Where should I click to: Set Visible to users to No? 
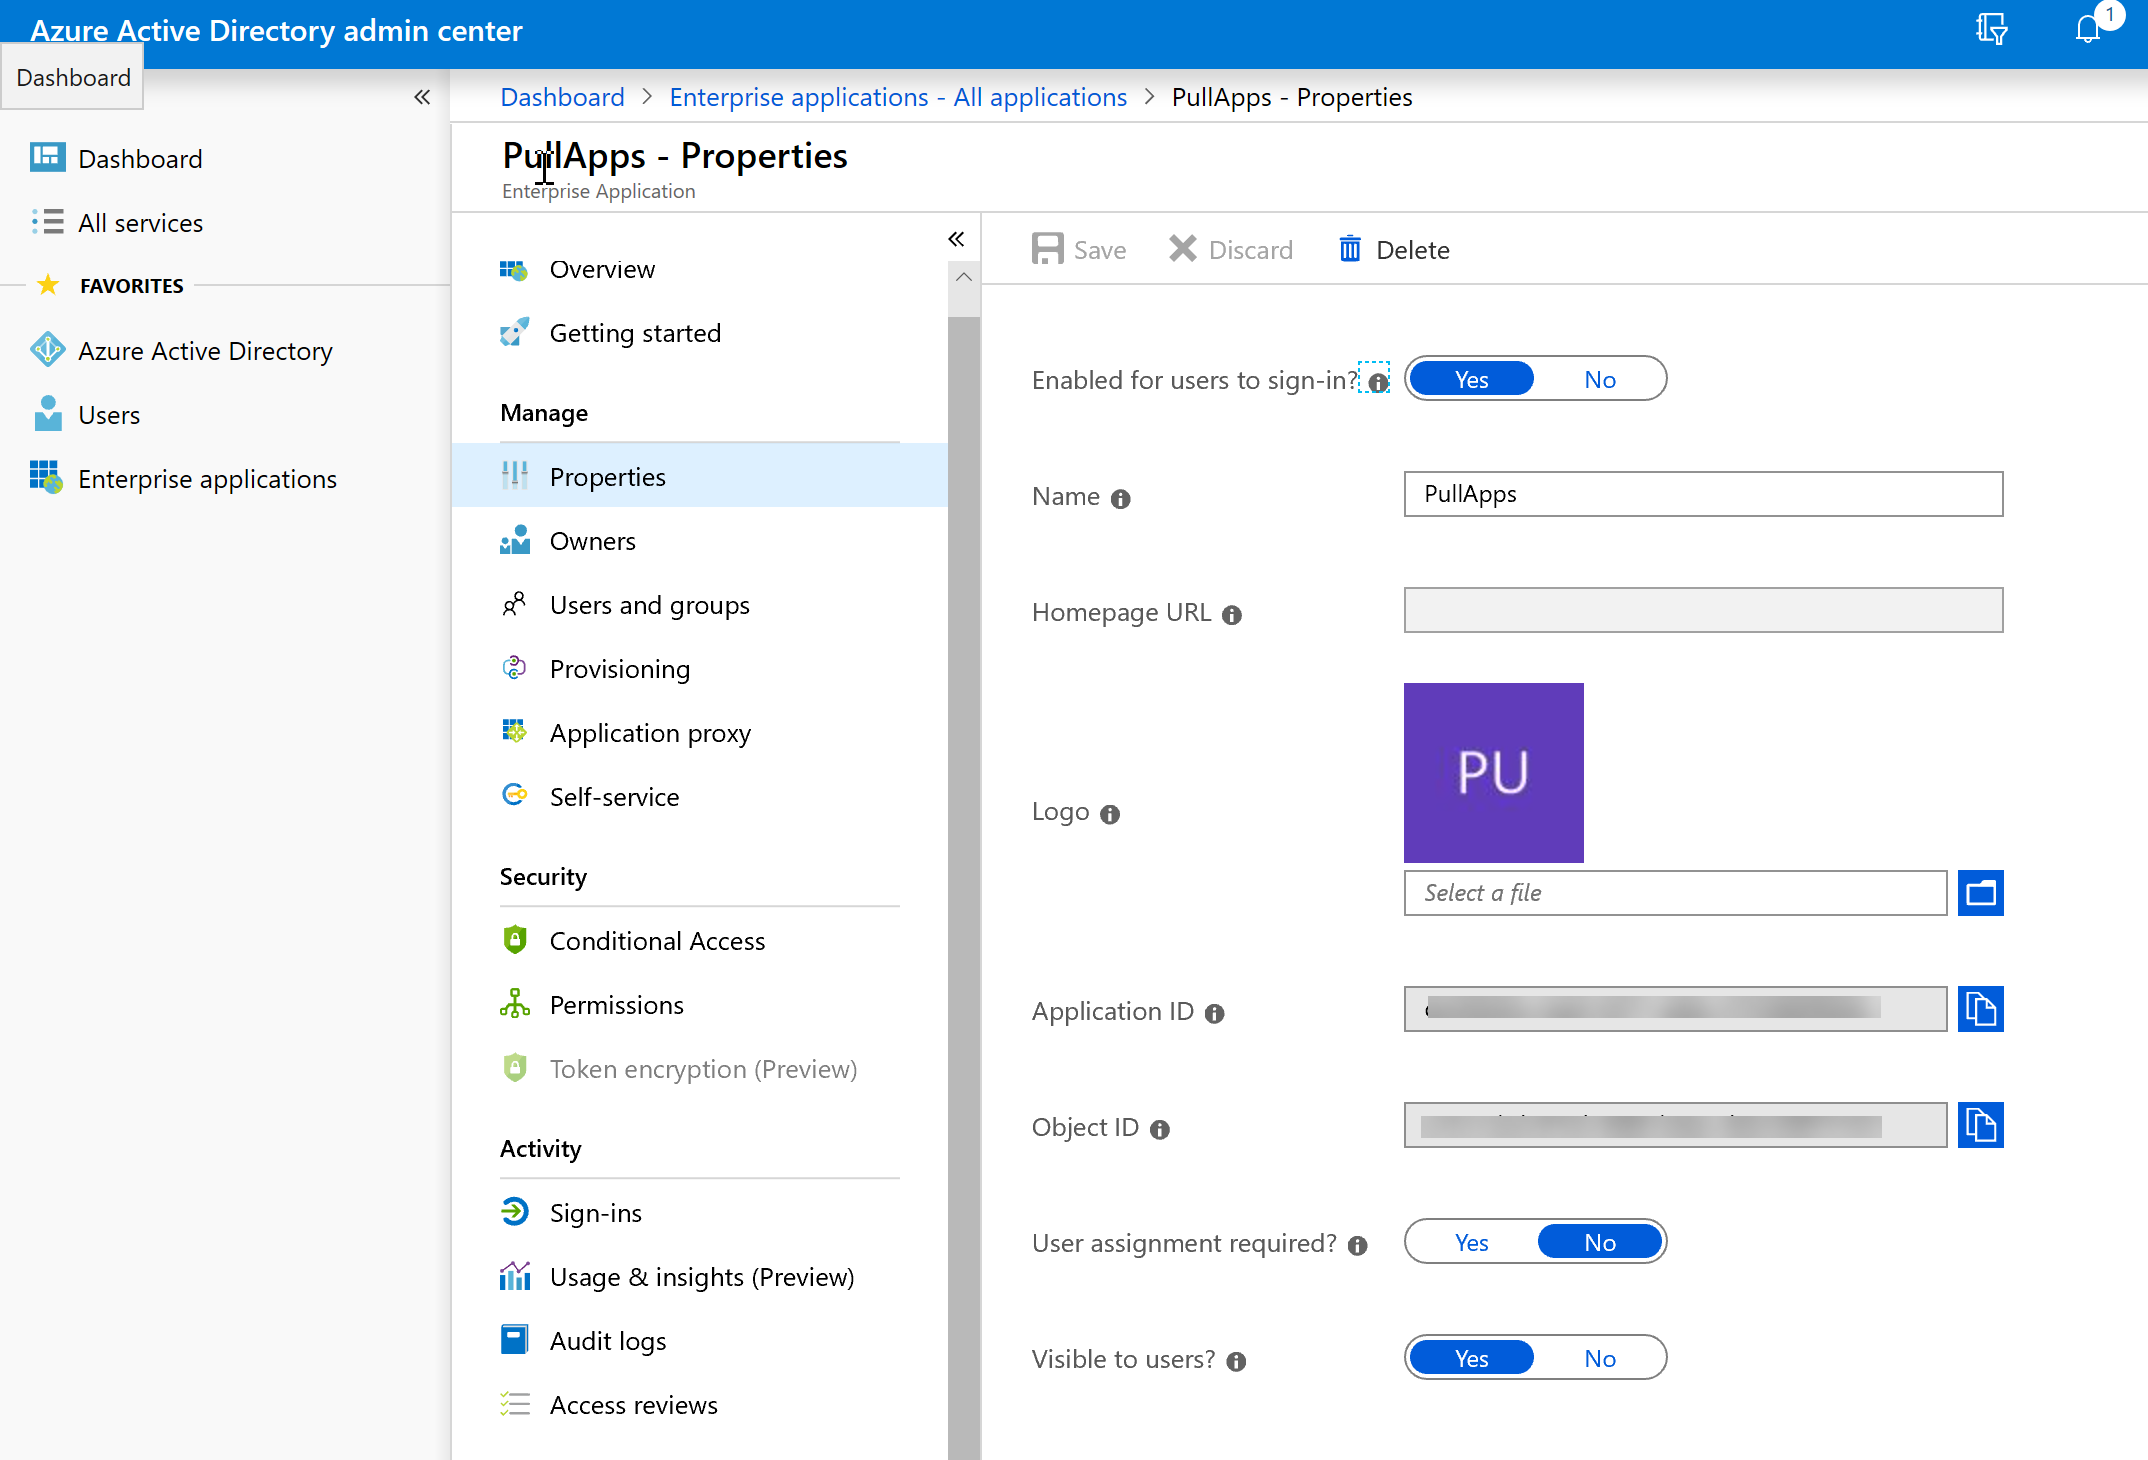pos(1600,1358)
